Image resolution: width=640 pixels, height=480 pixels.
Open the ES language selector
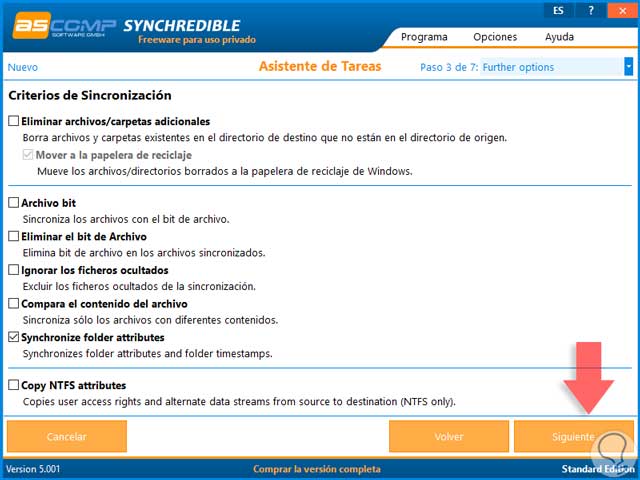point(558,10)
